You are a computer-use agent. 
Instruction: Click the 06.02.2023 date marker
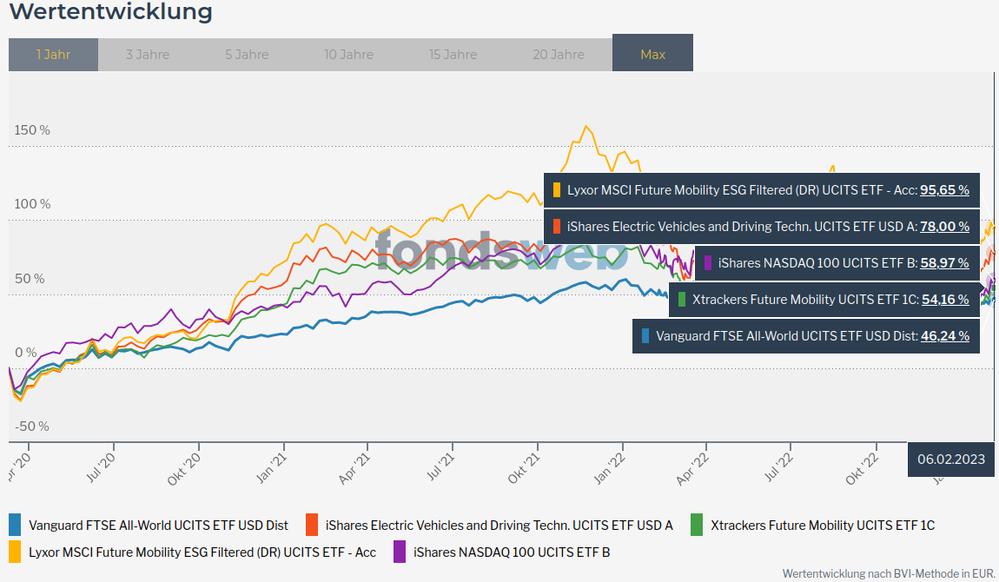coord(952,459)
